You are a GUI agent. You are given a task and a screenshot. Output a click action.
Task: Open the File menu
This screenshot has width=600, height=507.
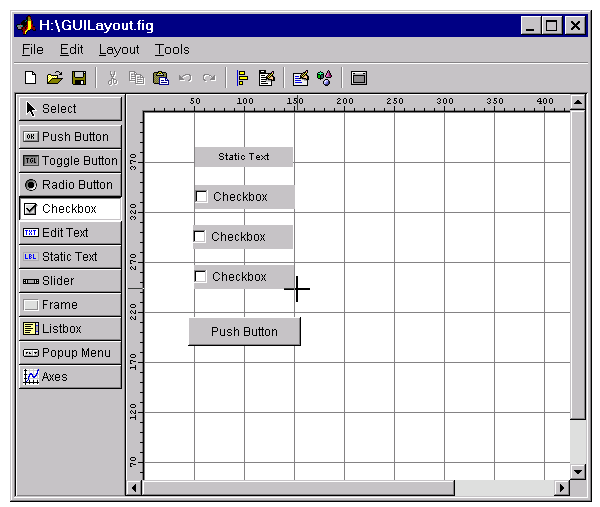click(x=33, y=50)
